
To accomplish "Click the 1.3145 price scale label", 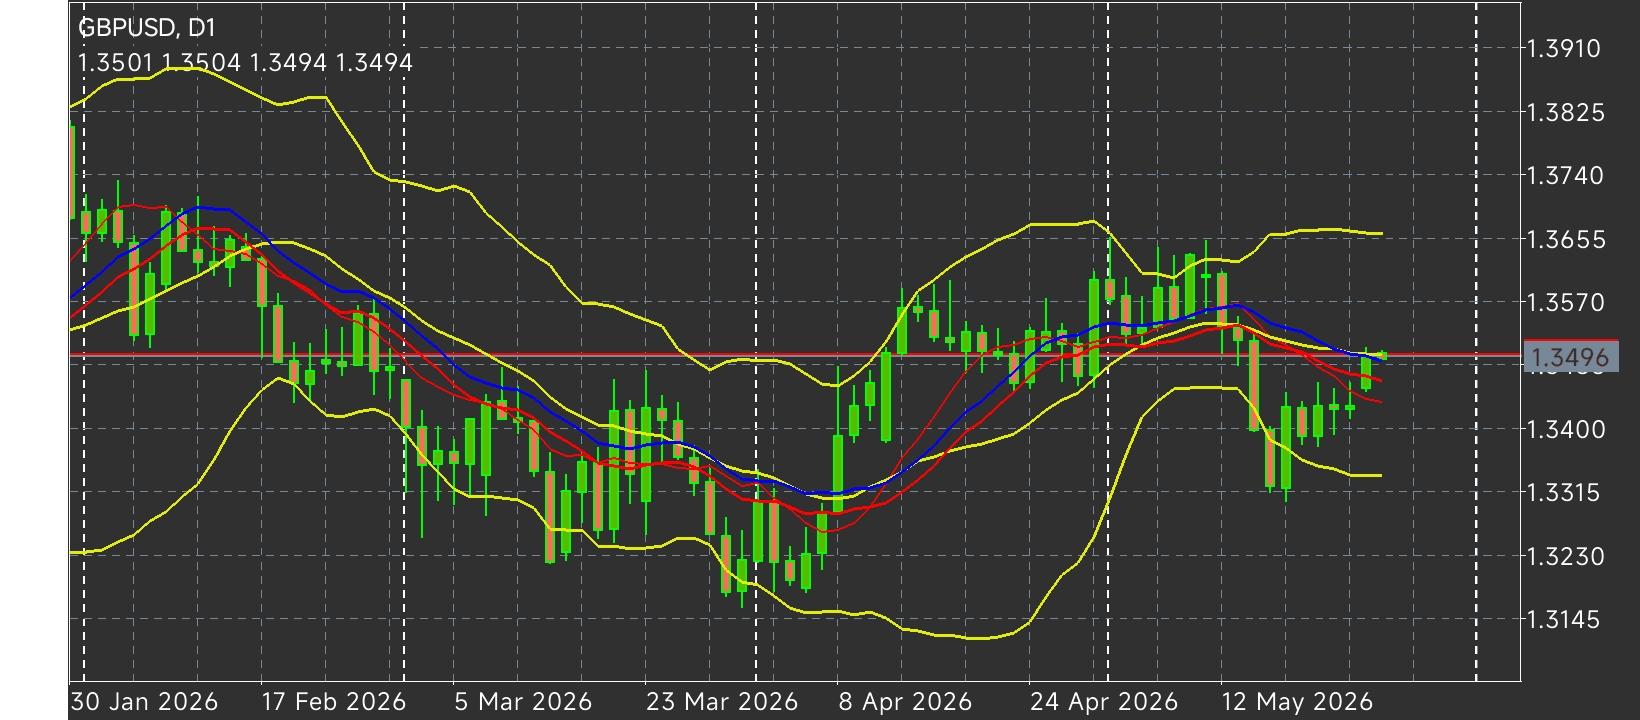I will click(1566, 619).
